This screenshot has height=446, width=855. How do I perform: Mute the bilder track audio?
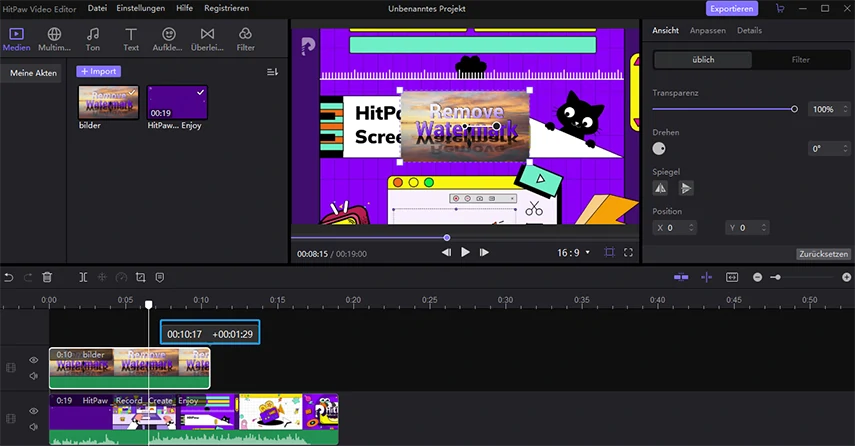(x=34, y=376)
